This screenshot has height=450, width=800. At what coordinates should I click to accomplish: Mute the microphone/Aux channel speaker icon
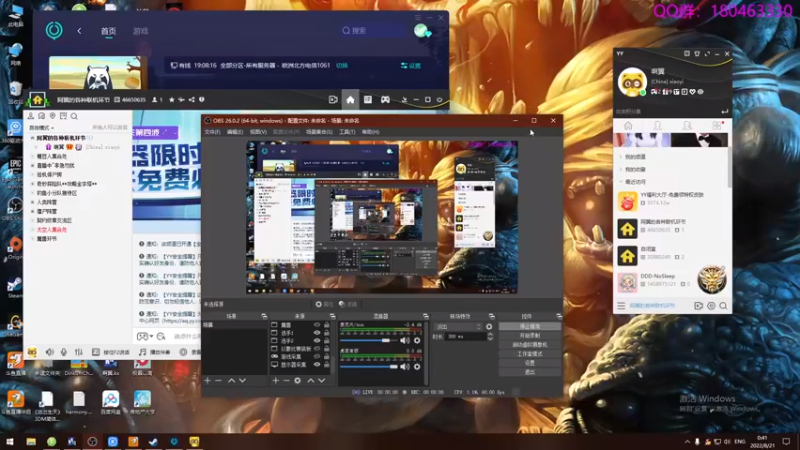pyautogui.click(x=405, y=340)
